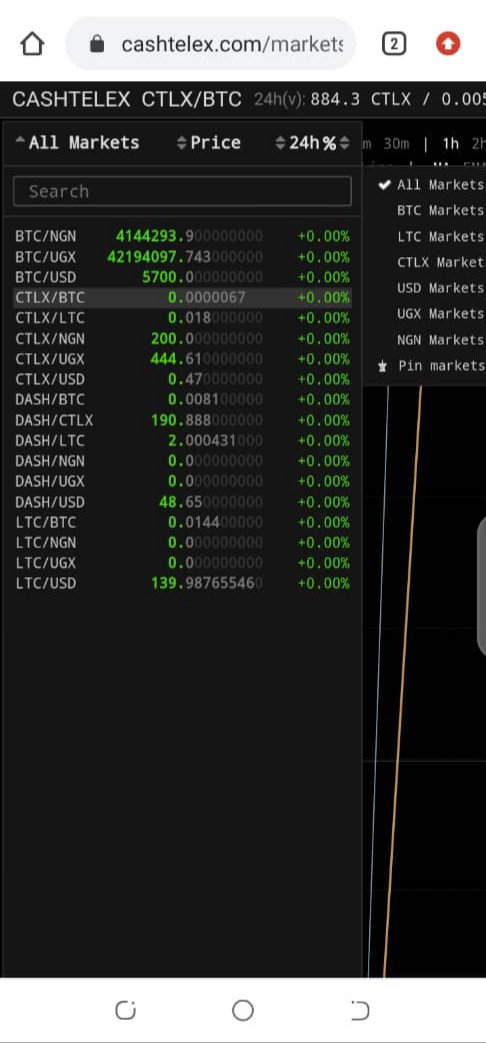Tap the Android recent apps icon
The width and height of the screenshot is (486, 1043).
pyautogui.click(x=126, y=1010)
